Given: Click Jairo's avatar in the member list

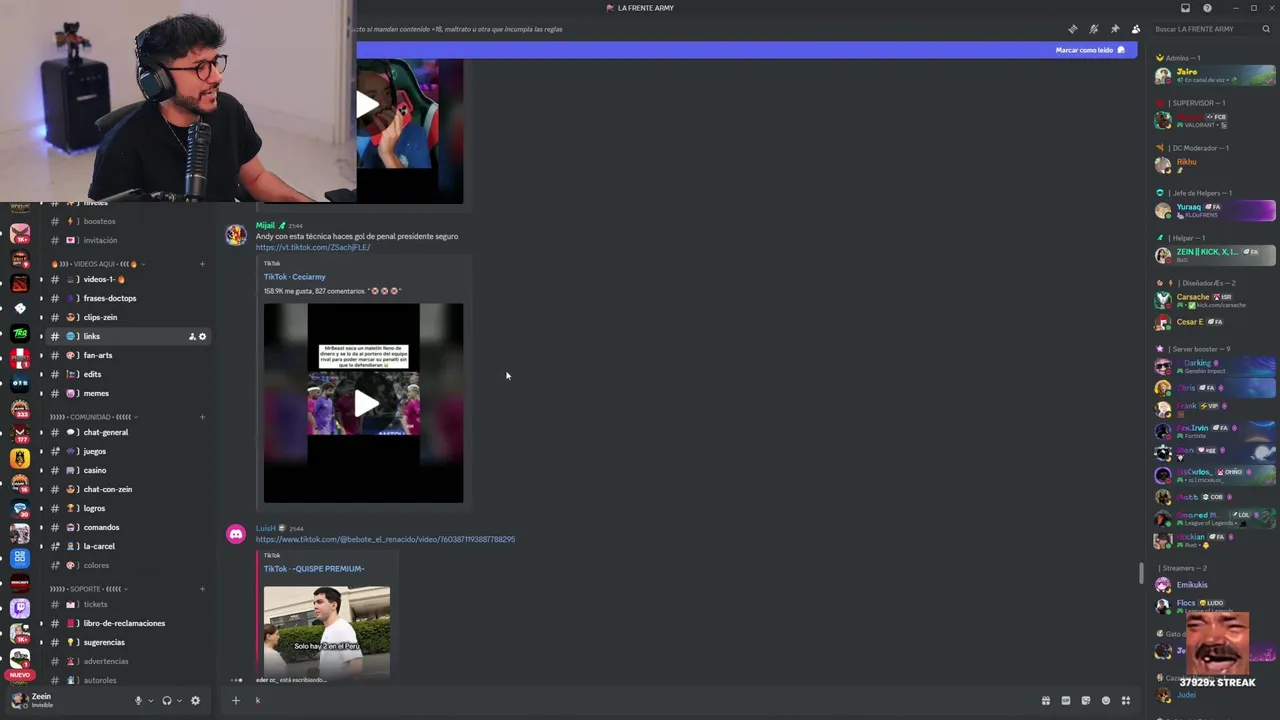Looking at the screenshot, I should click(x=1163, y=75).
